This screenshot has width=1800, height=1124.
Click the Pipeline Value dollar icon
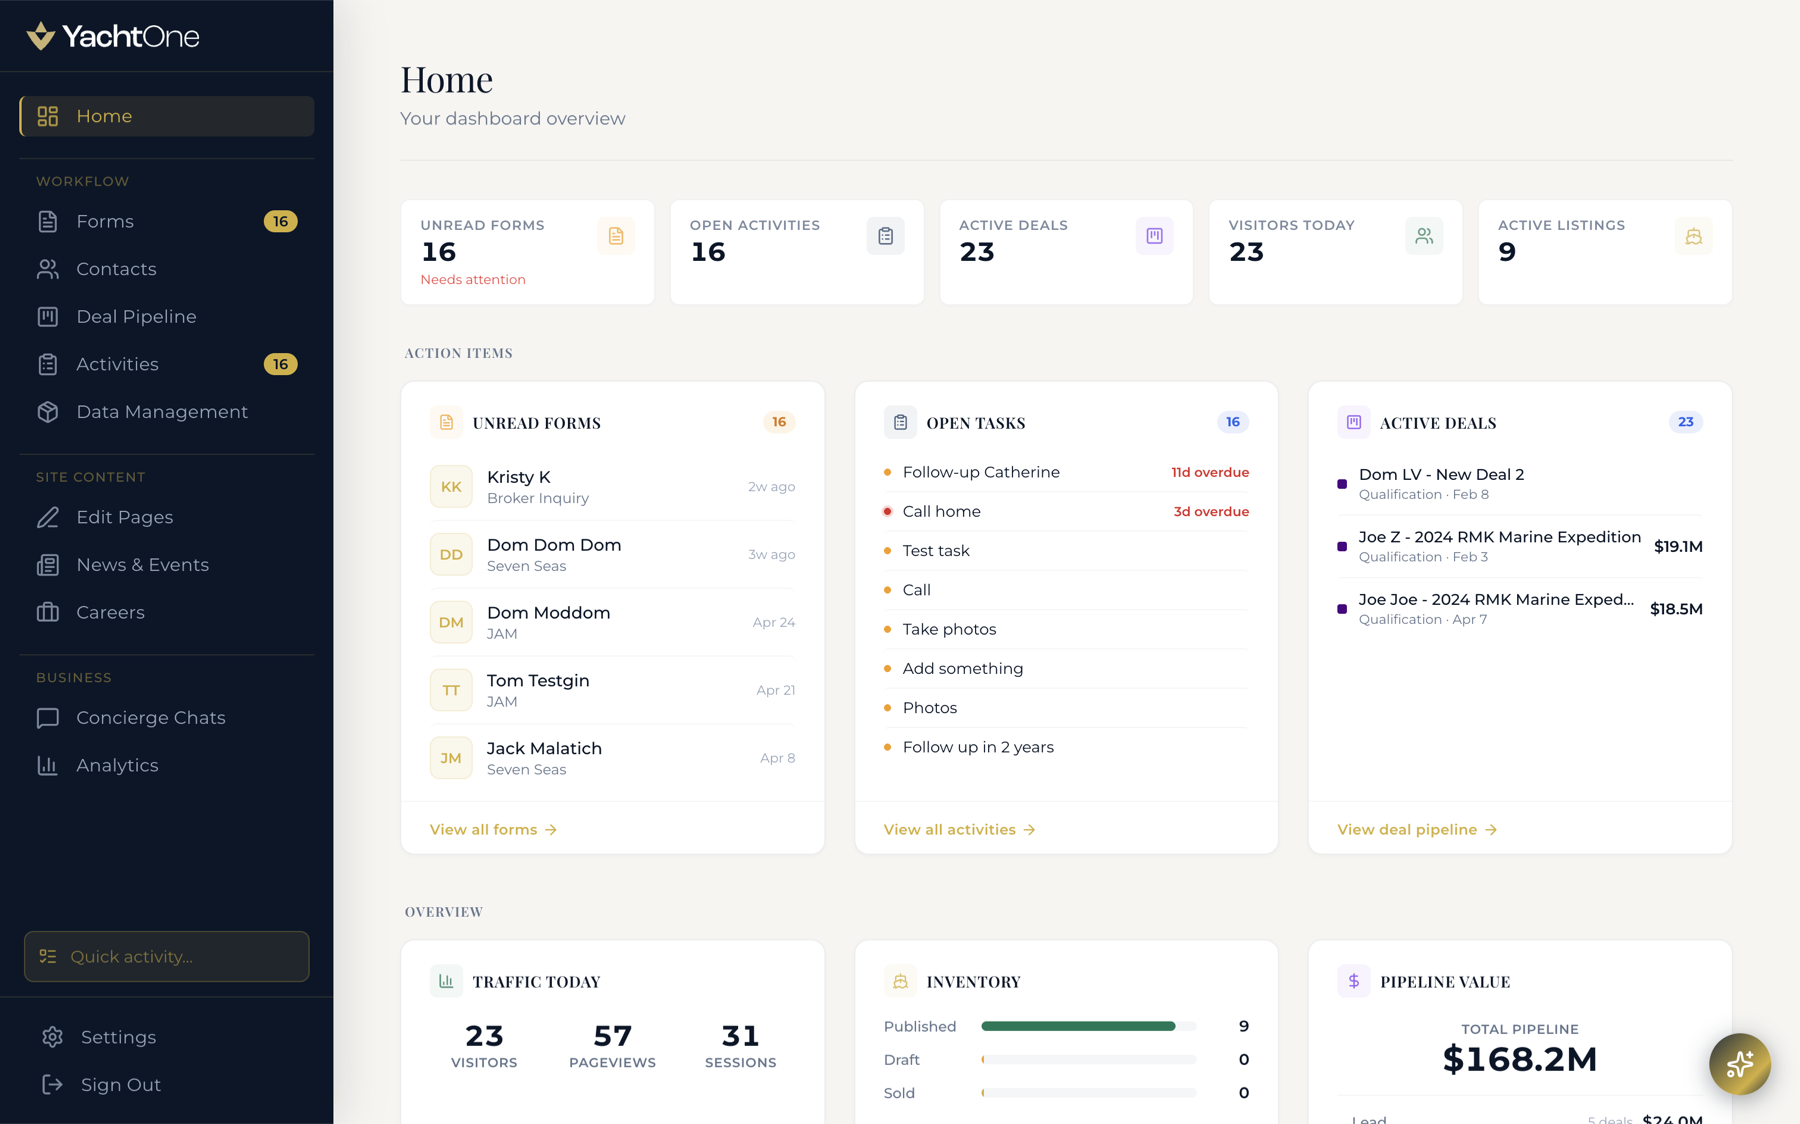pyautogui.click(x=1353, y=981)
